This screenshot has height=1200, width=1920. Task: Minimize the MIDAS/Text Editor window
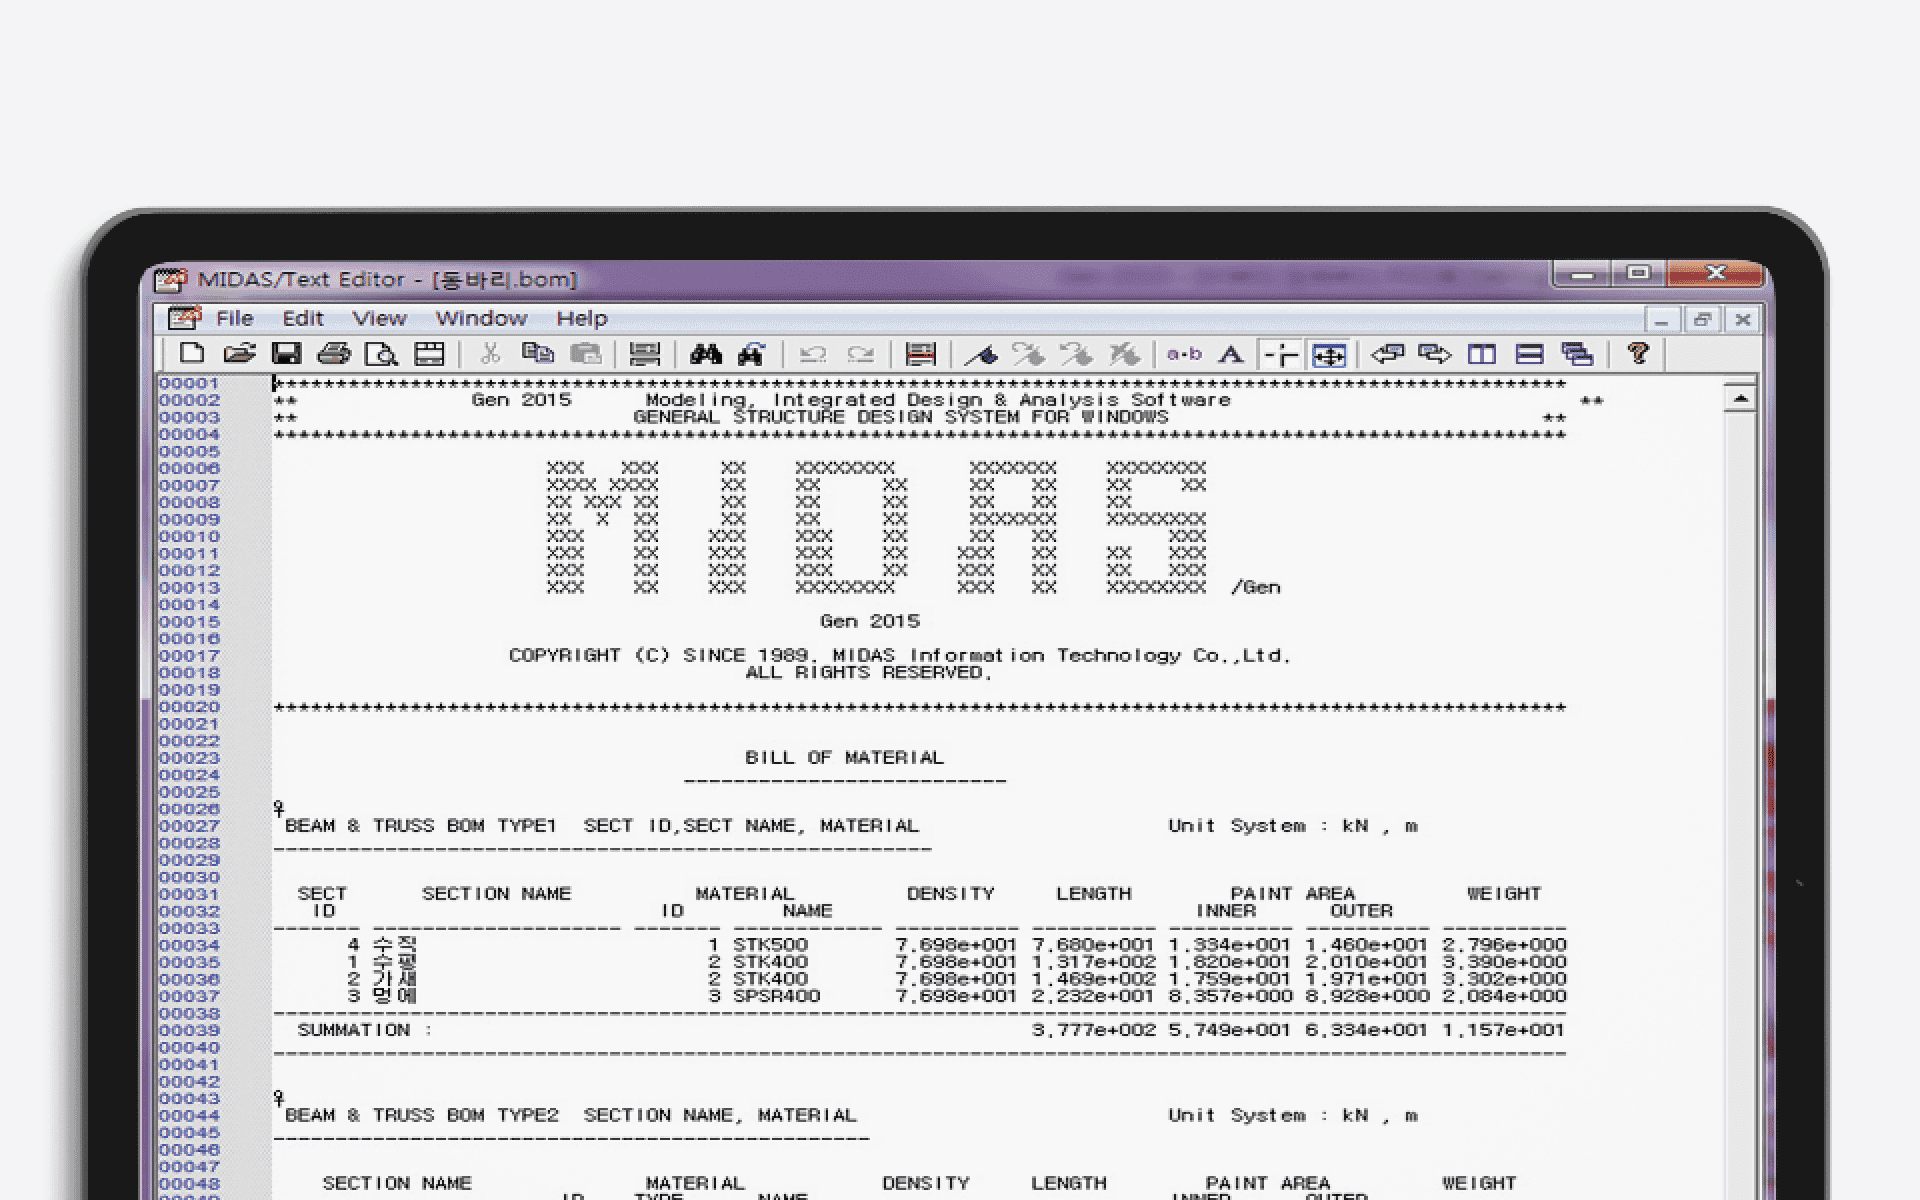pyautogui.click(x=1582, y=273)
